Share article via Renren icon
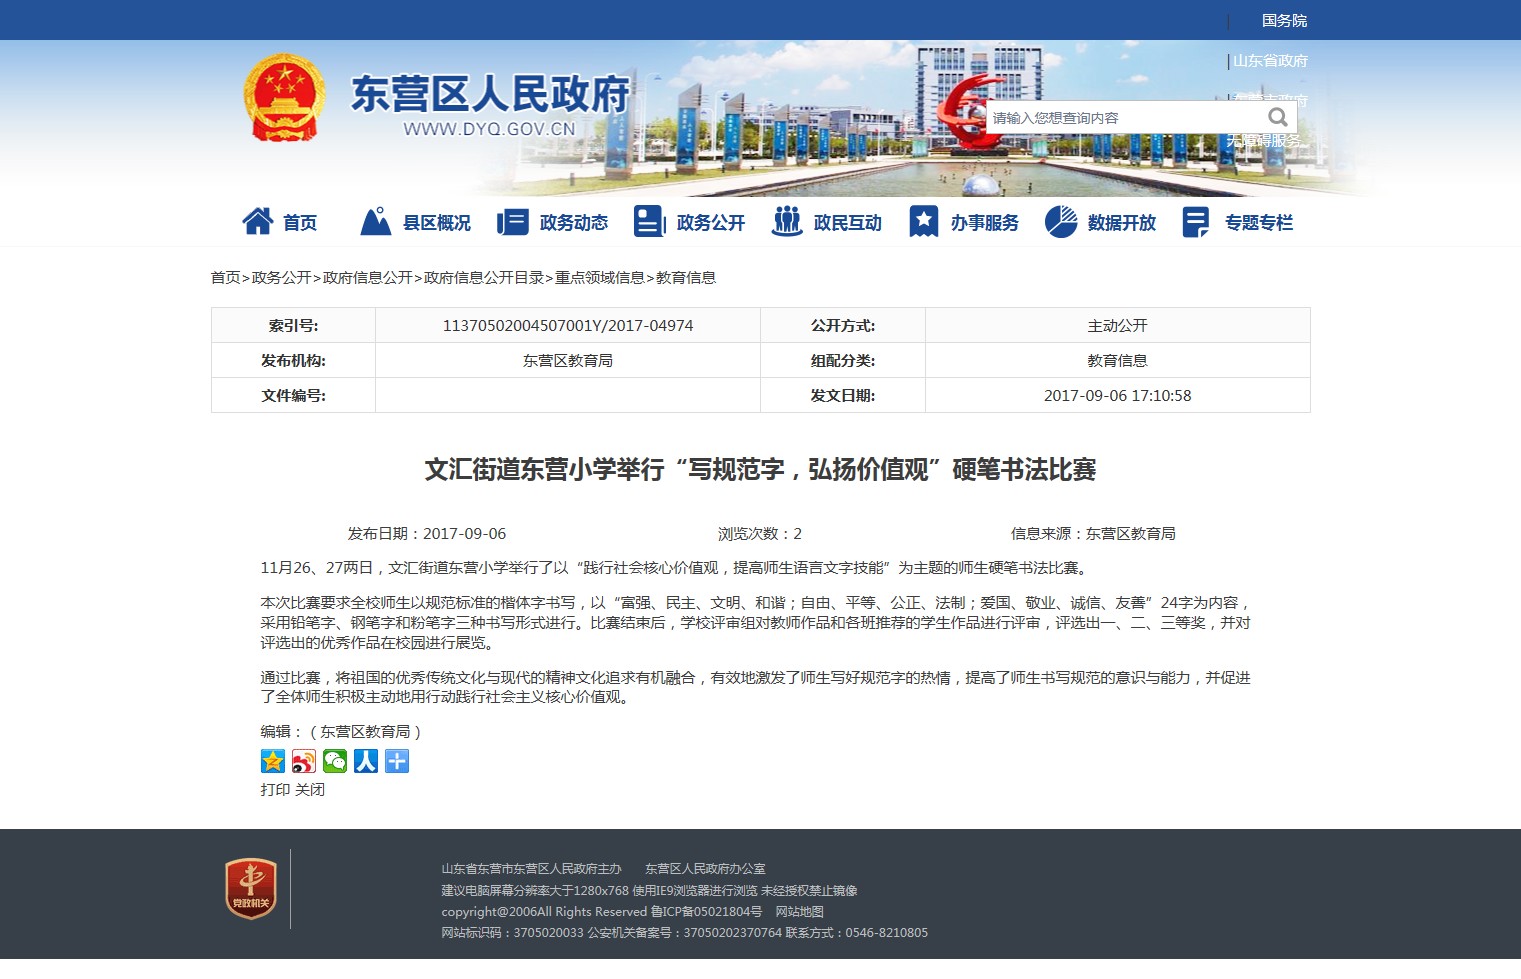The width and height of the screenshot is (1521, 979). (366, 761)
